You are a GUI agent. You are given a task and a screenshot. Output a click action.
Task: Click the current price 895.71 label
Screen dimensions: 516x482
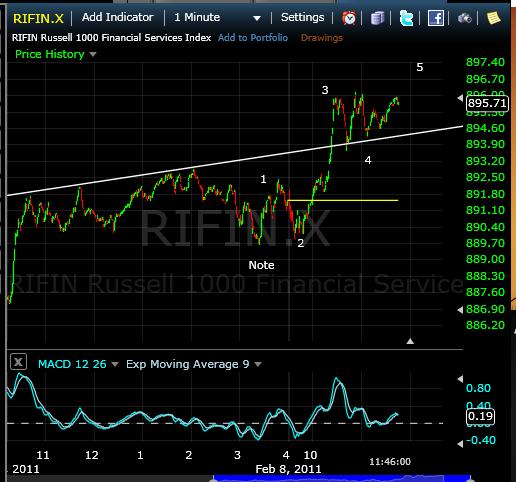(x=487, y=103)
